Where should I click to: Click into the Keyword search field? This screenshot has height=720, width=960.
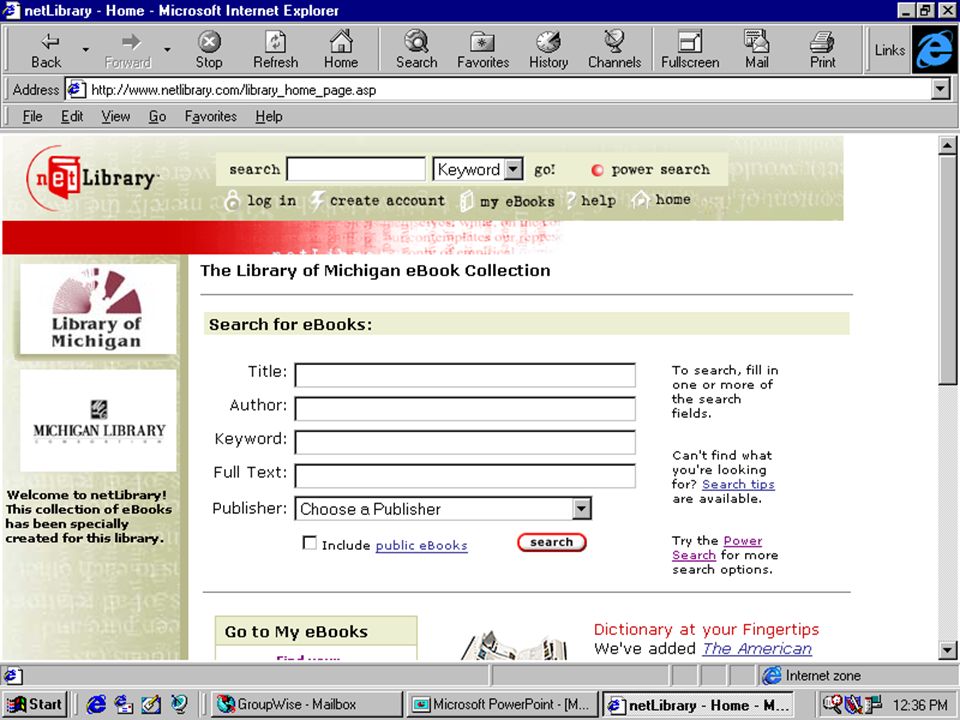465,442
